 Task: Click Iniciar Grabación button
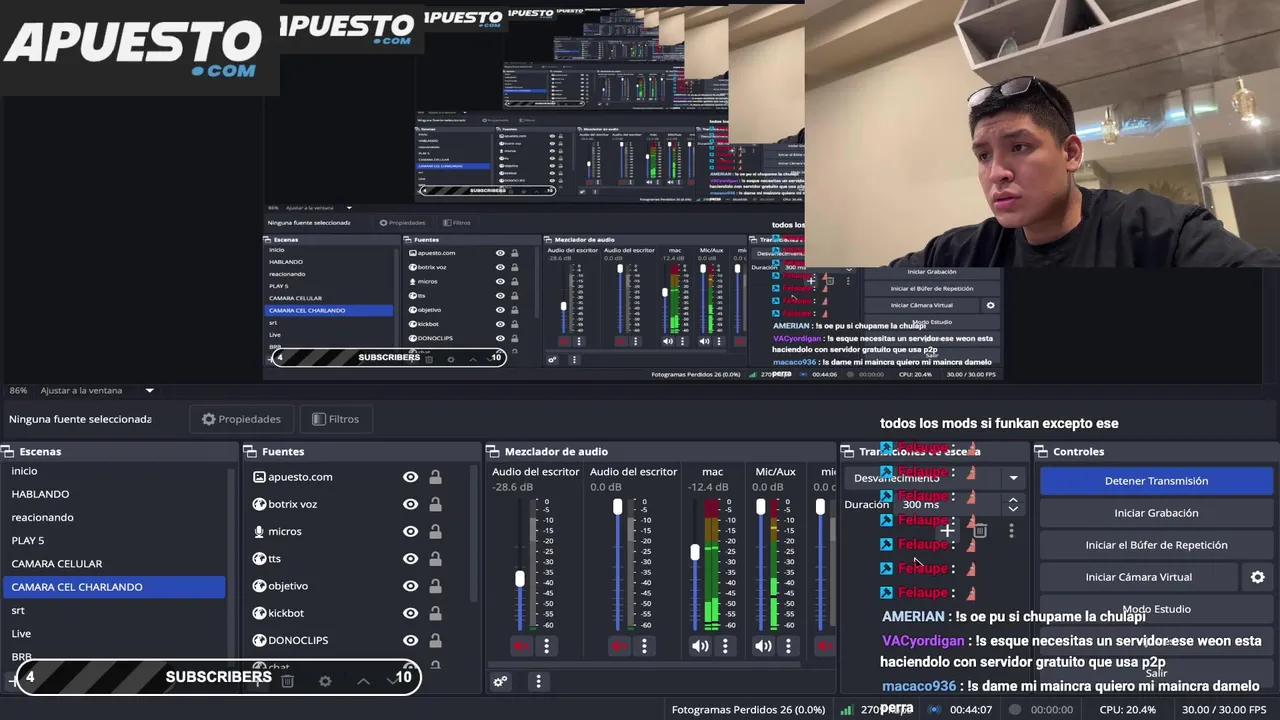(1156, 513)
